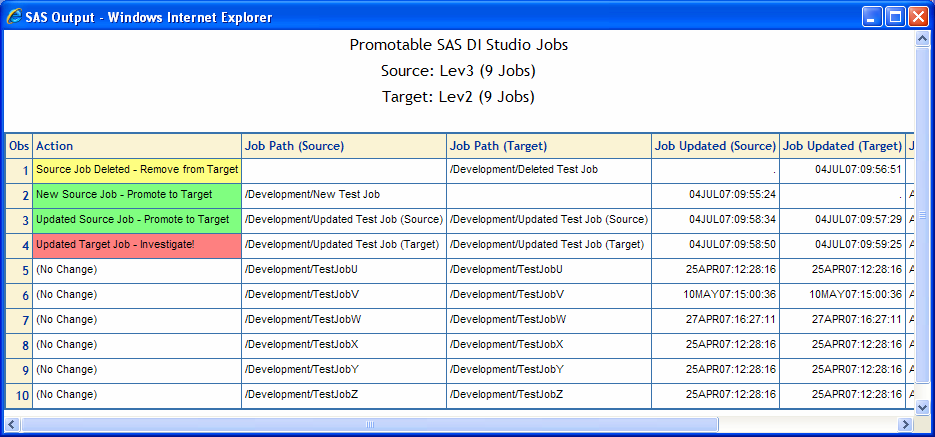Close the SAS Output window

[x=918, y=17]
